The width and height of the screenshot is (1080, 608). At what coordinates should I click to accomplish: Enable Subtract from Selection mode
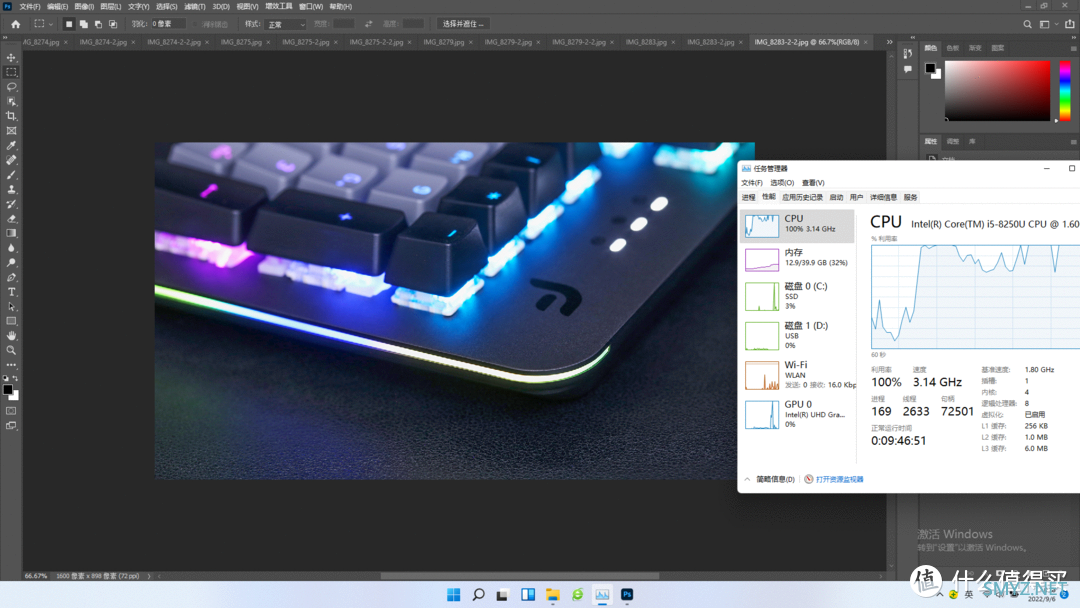[x=98, y=24]
